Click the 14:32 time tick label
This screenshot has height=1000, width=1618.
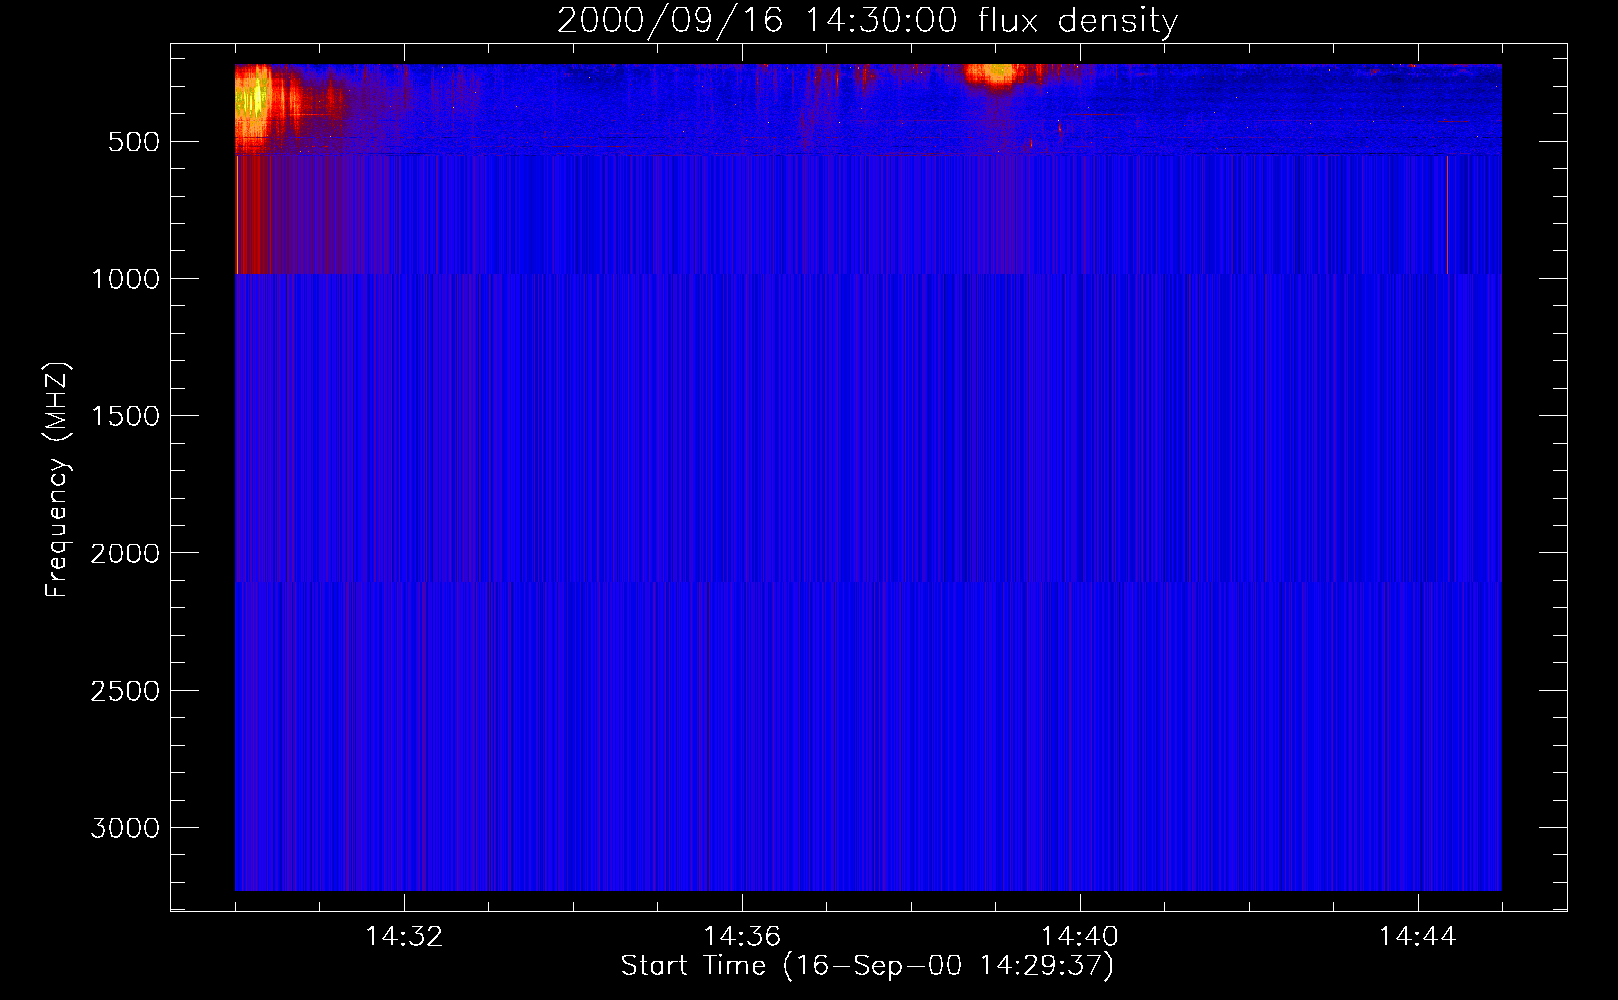(x=404, y=937)
